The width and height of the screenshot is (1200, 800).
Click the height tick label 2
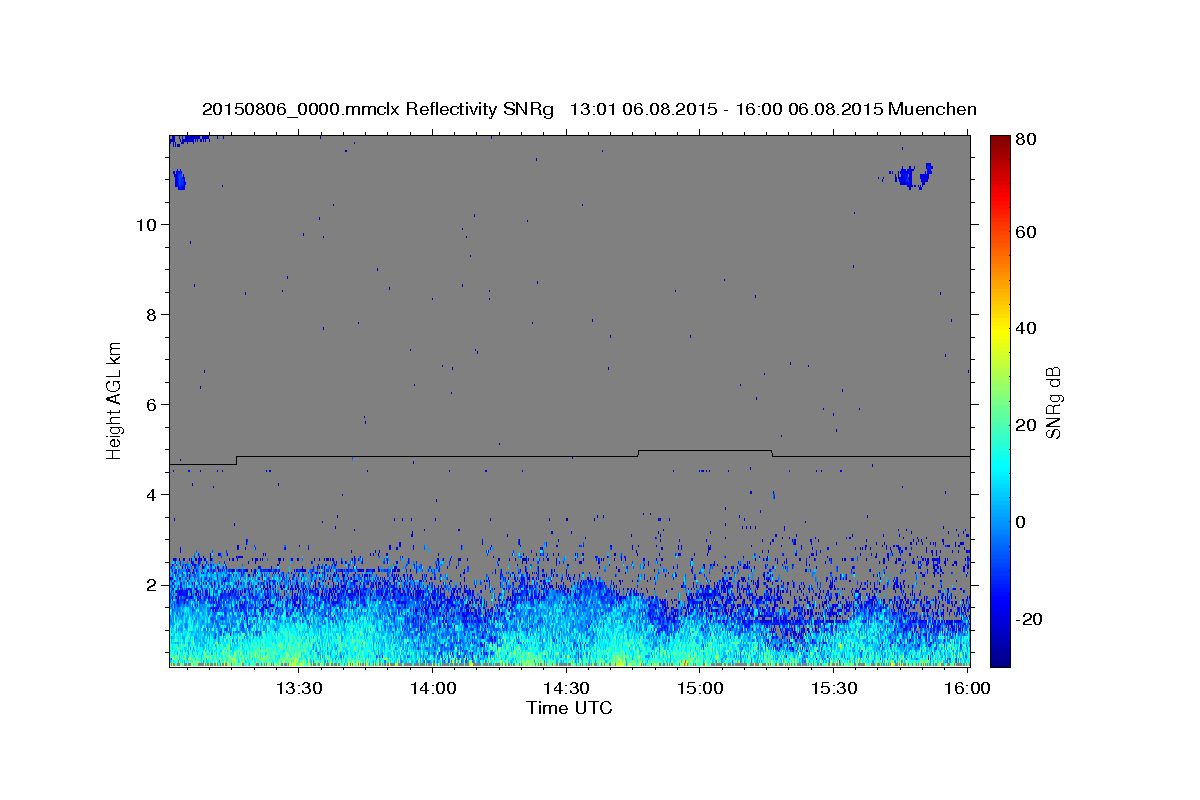point(150,584)
